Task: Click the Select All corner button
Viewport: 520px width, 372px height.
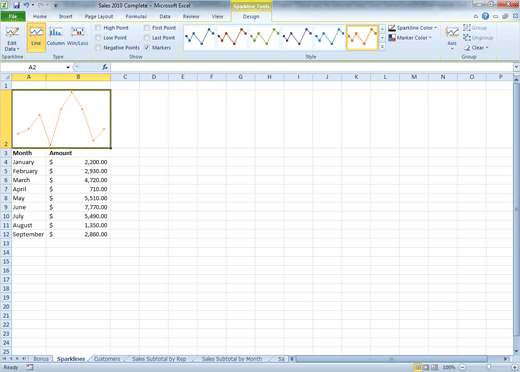Action: point(6,77)
